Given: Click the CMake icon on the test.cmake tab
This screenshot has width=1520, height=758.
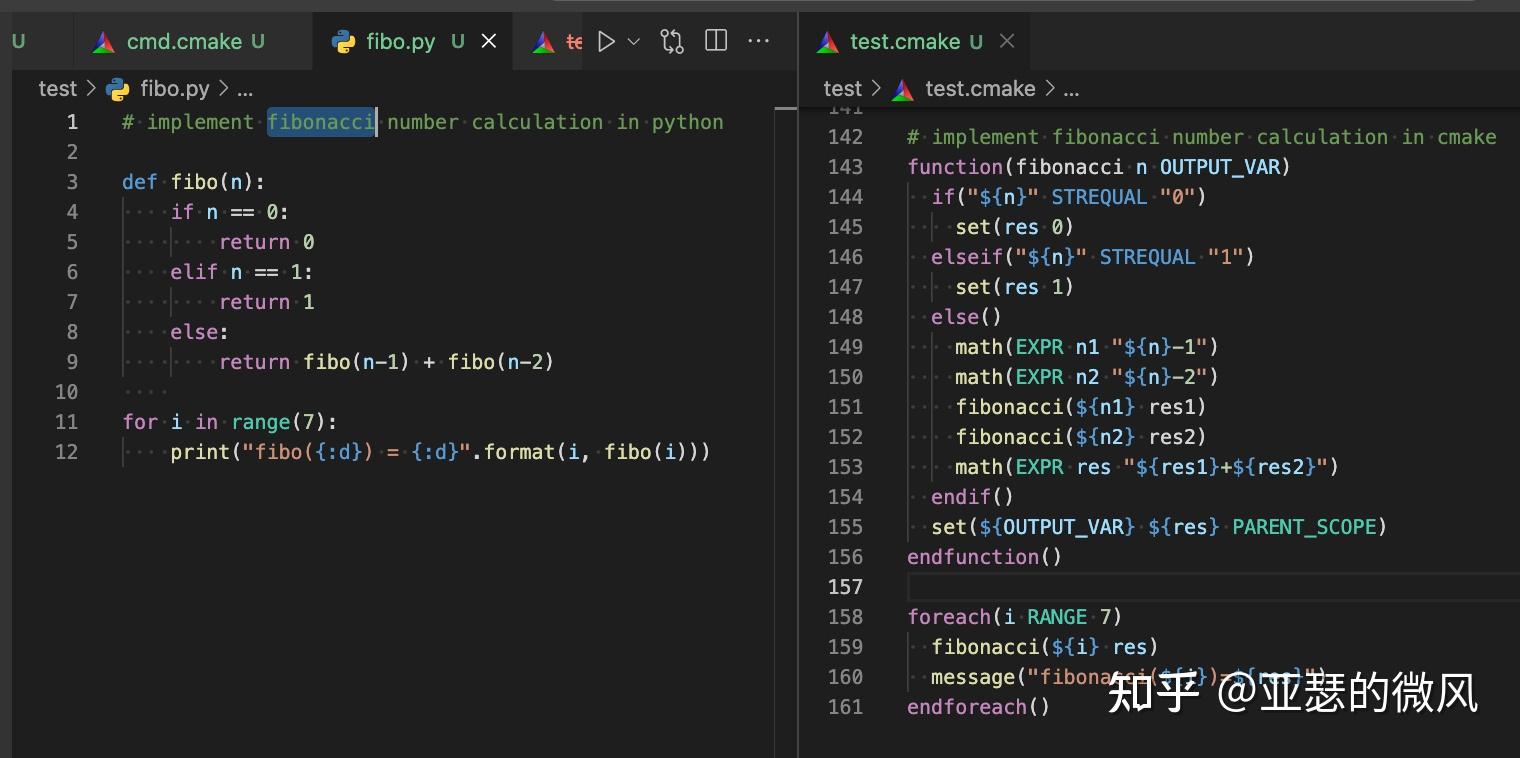Looking at the screenshot, I should click(826, 41).
